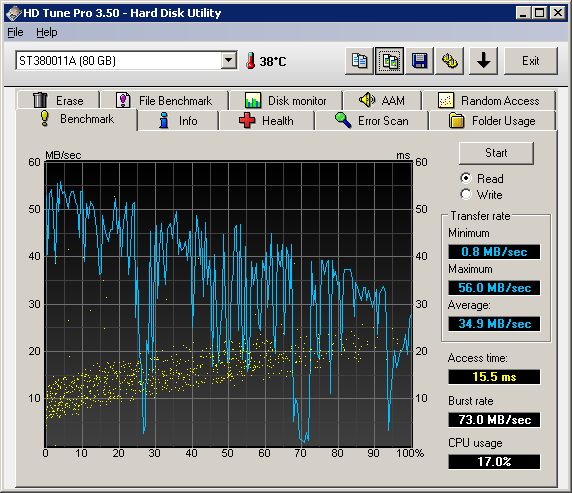The height and width of the screenshot is (493, 572).
Task: Open the Help menu
Action: [x=47, y=32]
